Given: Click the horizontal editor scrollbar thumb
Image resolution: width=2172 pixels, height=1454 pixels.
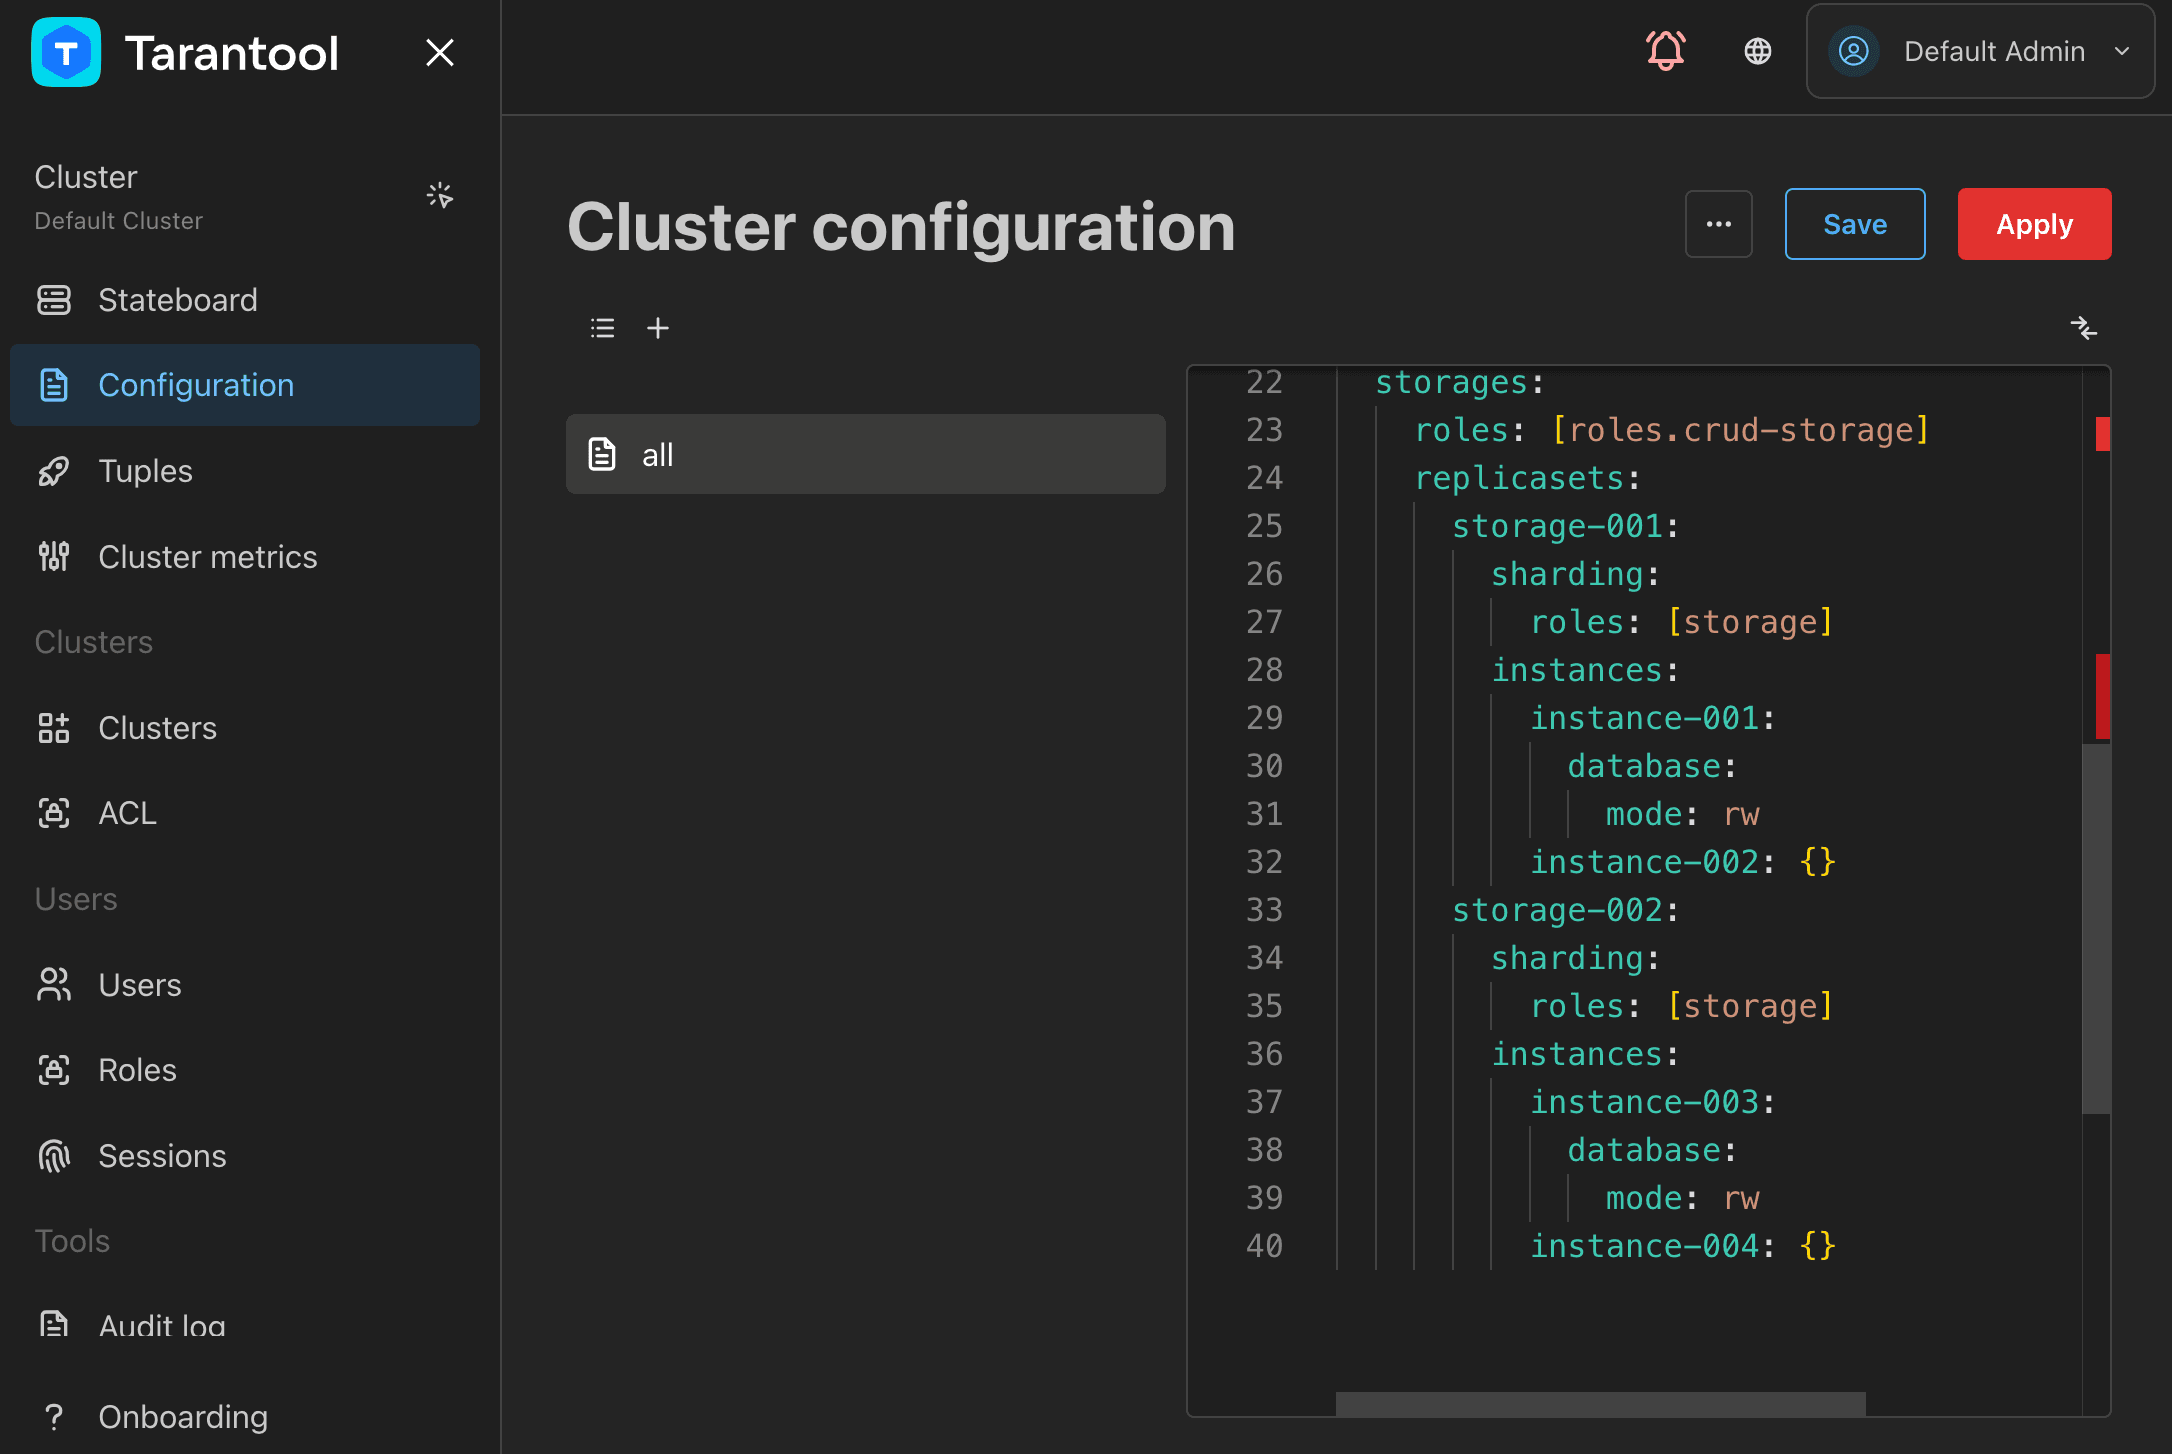Looking at the screenshot, I should tap(1600, 1404).
